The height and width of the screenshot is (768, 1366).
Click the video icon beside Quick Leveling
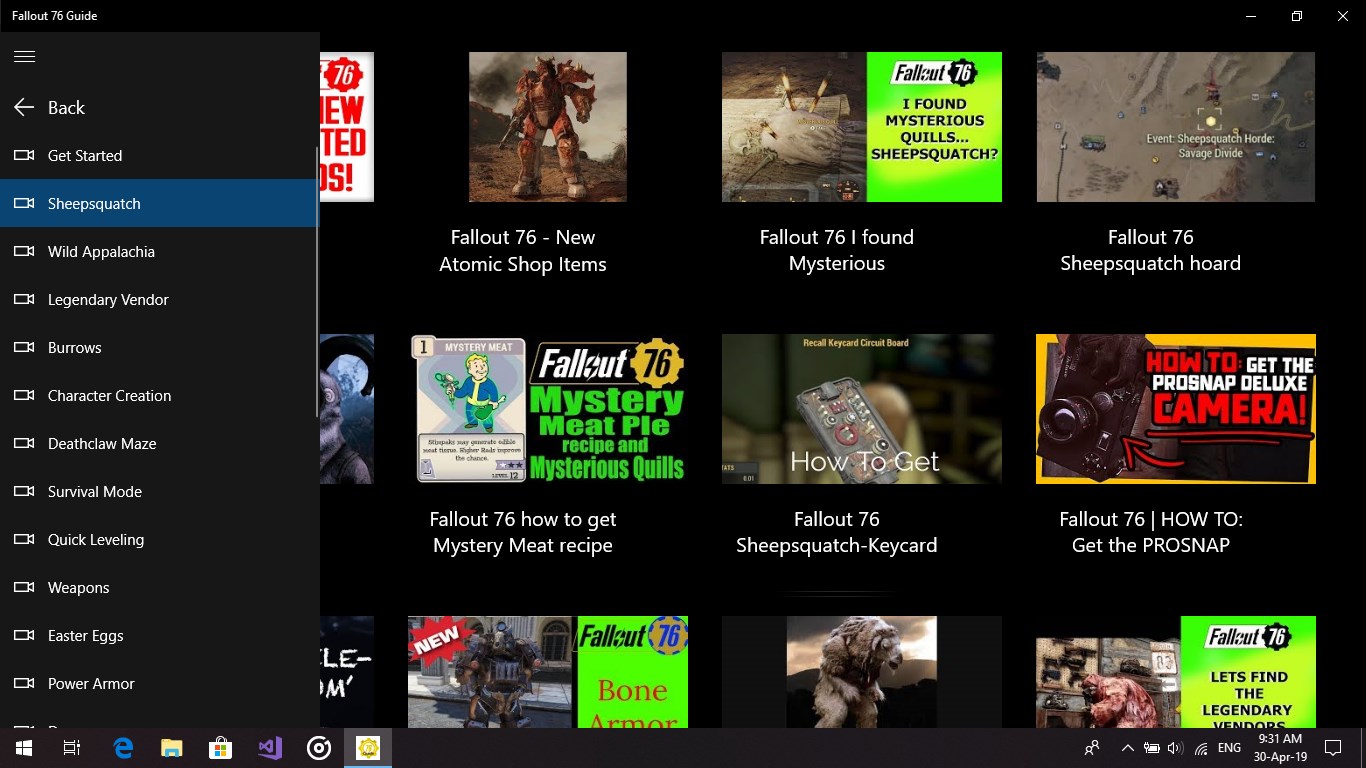(x=24, y=539)
